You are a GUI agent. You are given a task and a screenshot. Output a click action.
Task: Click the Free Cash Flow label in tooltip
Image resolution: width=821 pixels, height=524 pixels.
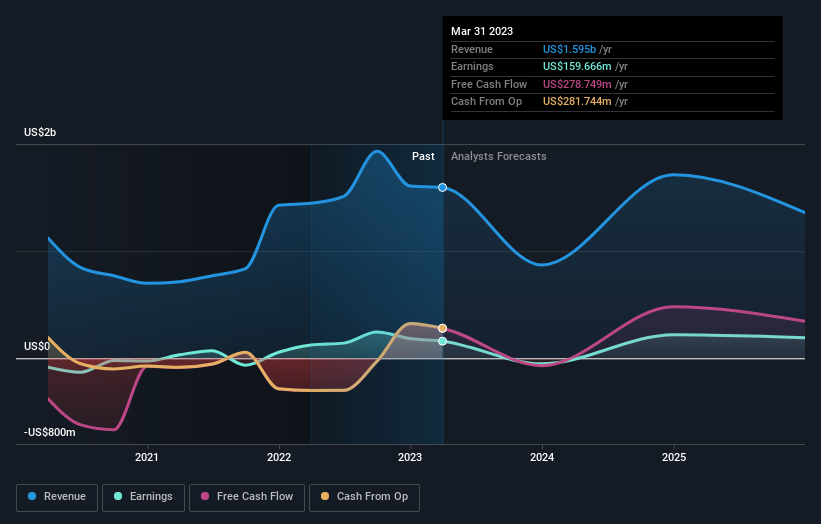tap(489, 84)
